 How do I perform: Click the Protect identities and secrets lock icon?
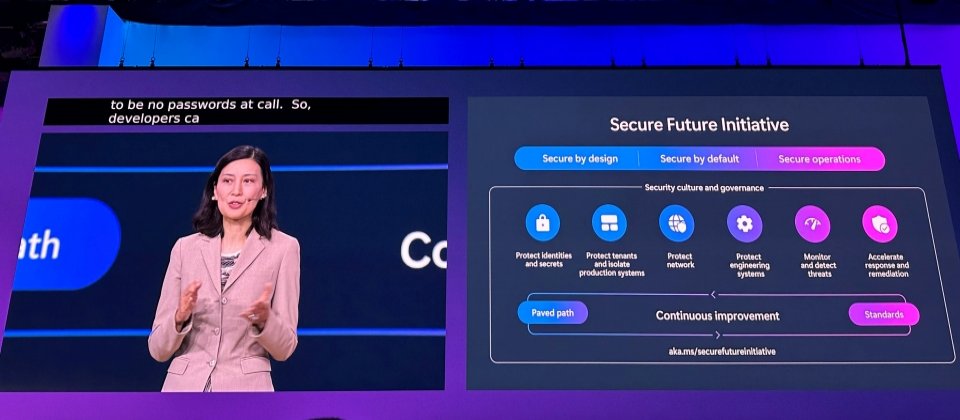542,223
